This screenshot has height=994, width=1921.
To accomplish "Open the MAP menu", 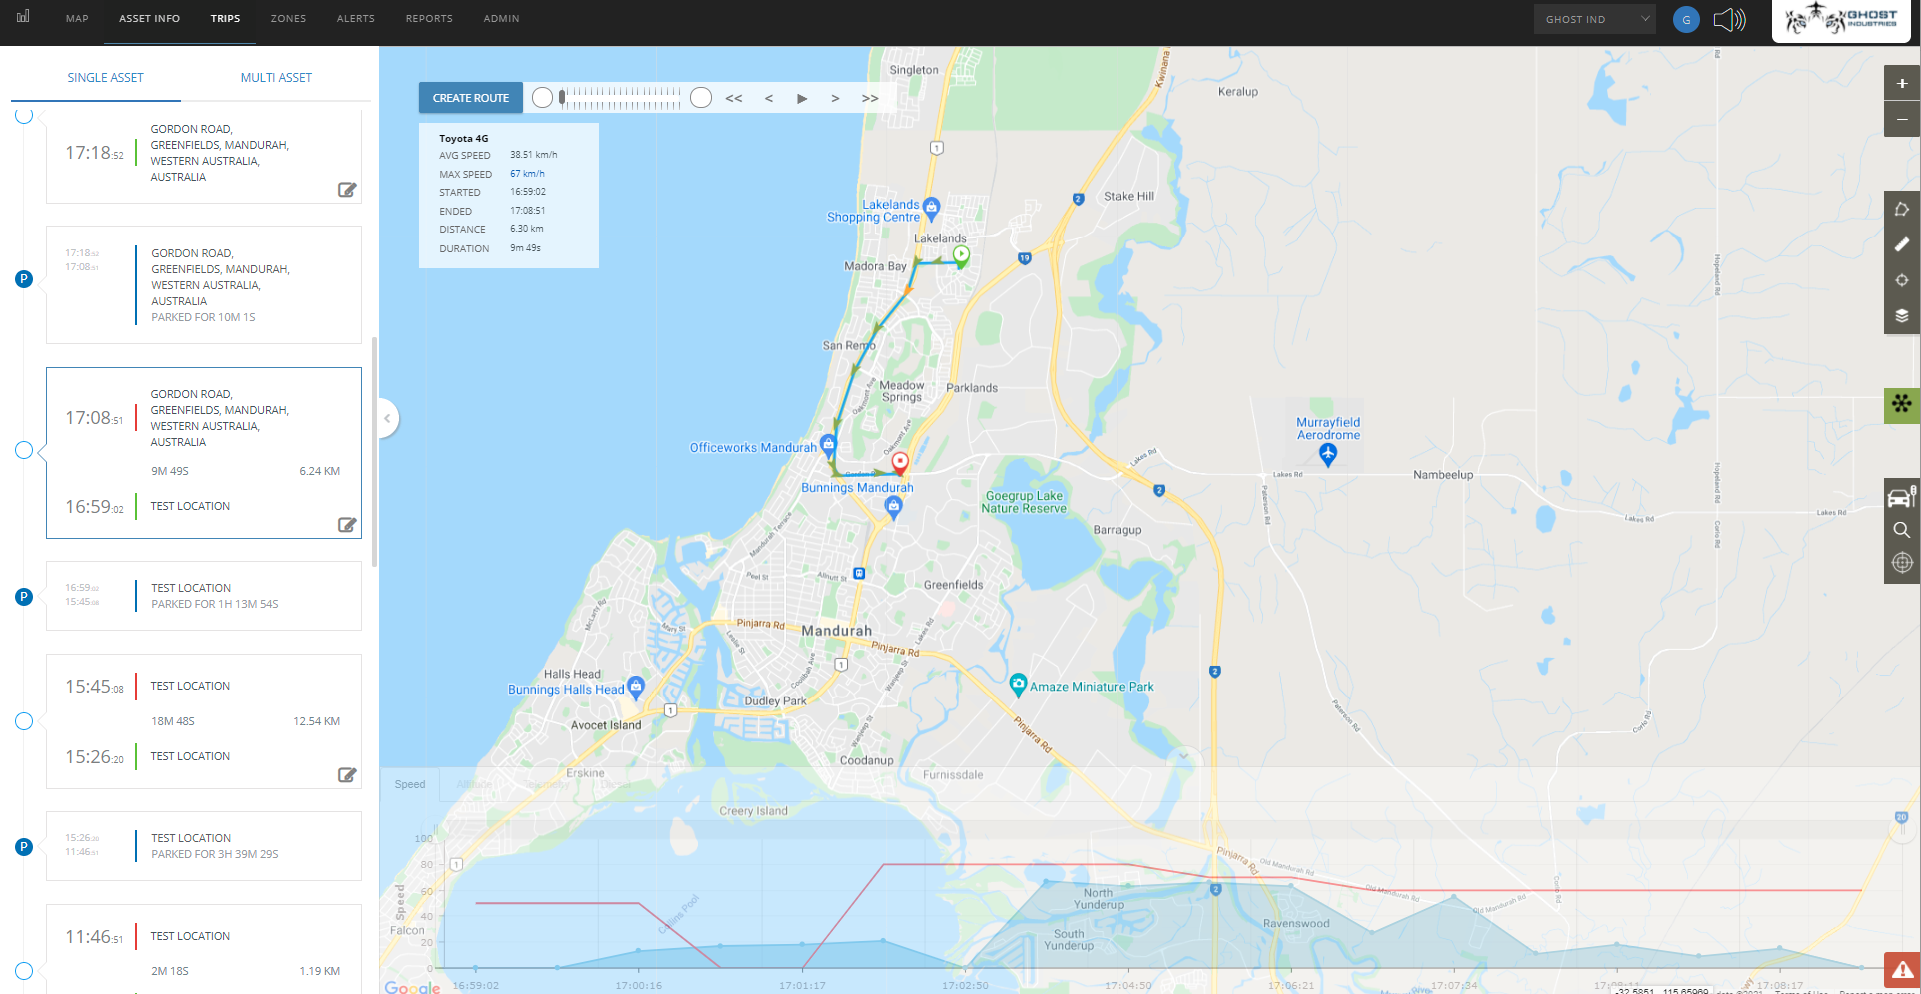I will (77, 19).
